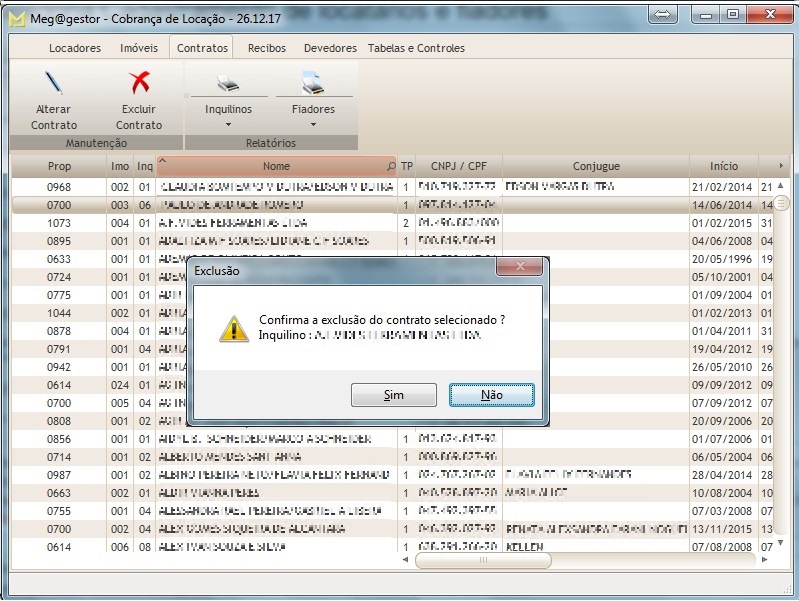Image resolution: width=799 pixels, height=601 pixels.
Task: Click the Meg@gestor app icon in title bar
Action: (x=17, y=19)
